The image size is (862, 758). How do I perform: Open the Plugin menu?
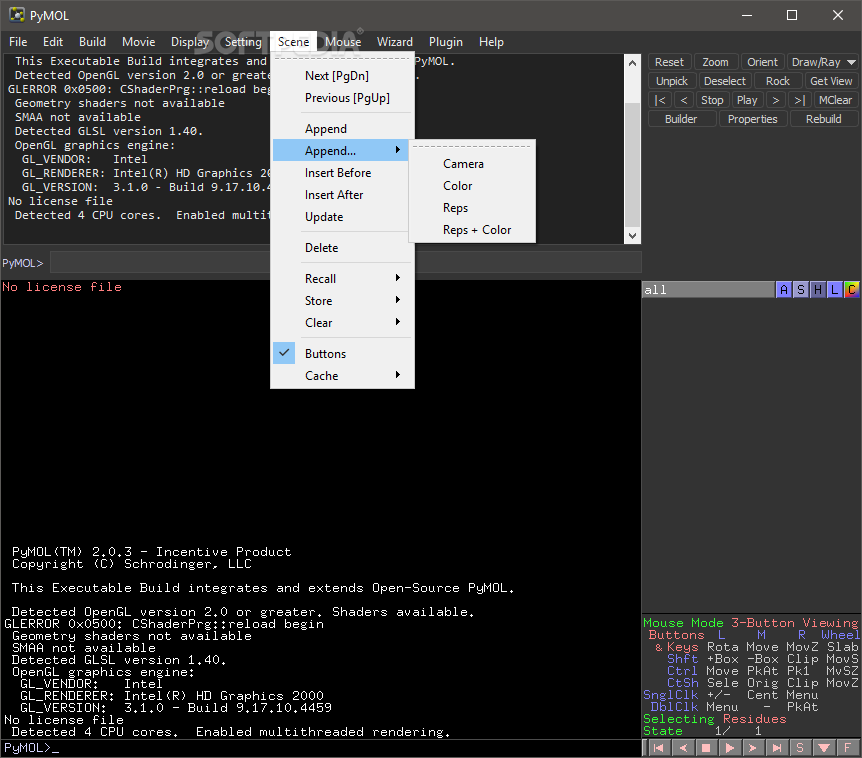[446, 42]
